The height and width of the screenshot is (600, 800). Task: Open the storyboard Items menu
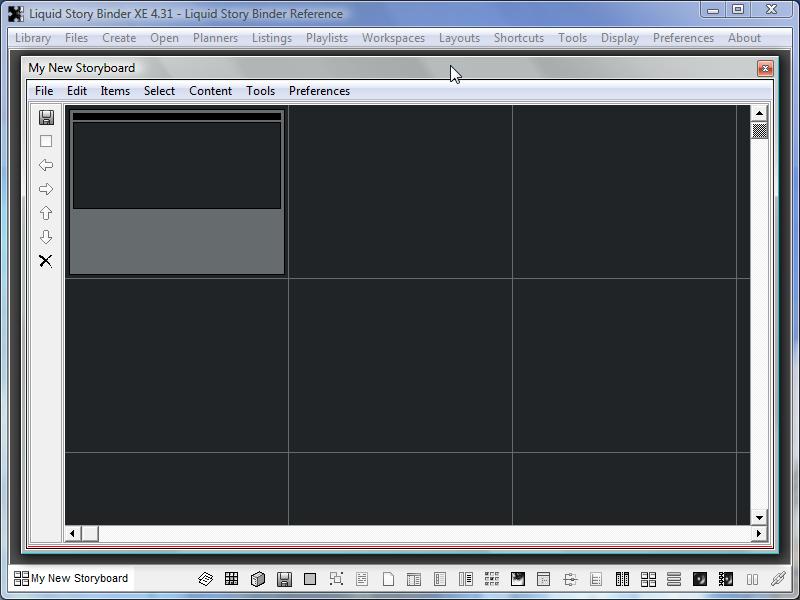tap(115, 91)
